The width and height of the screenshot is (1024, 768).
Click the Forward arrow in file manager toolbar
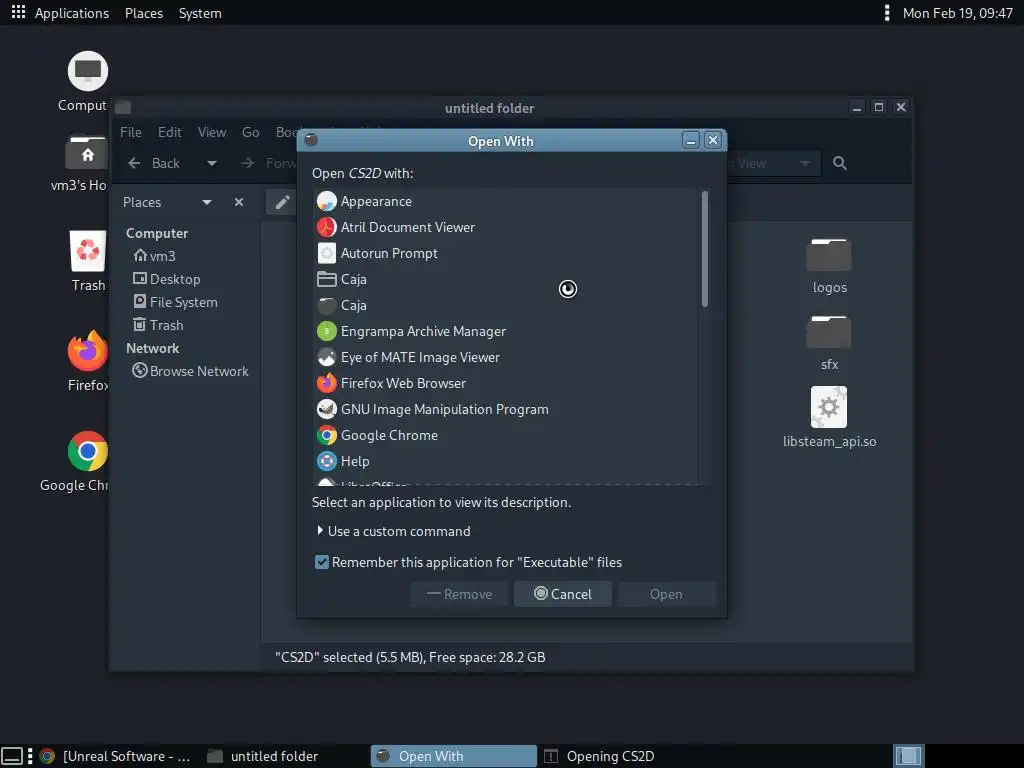click(248, 163)
